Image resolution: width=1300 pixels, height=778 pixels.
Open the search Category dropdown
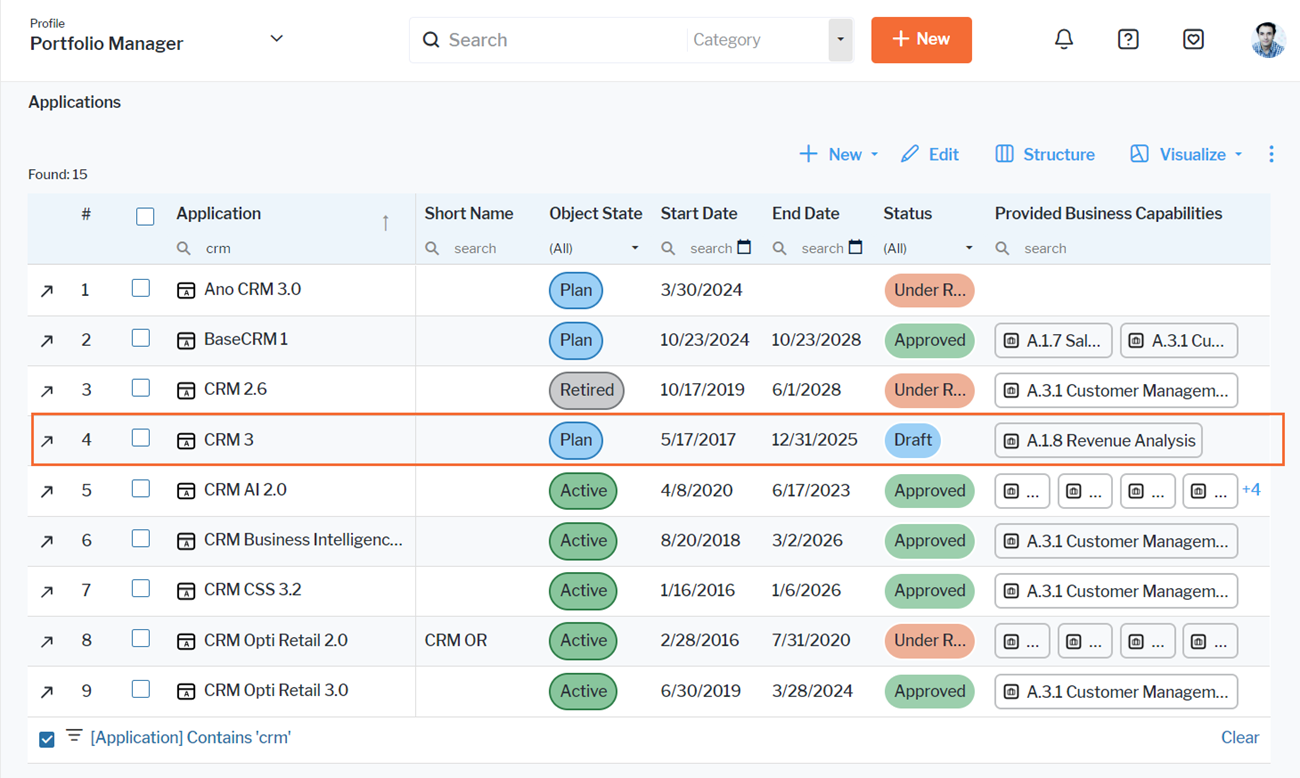[840, 40]
